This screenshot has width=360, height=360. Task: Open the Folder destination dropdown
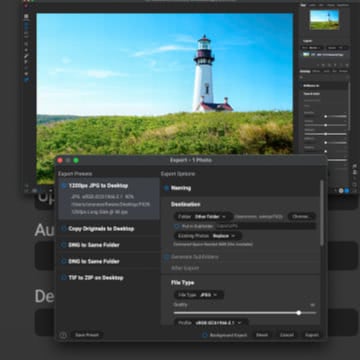[203, 217]
